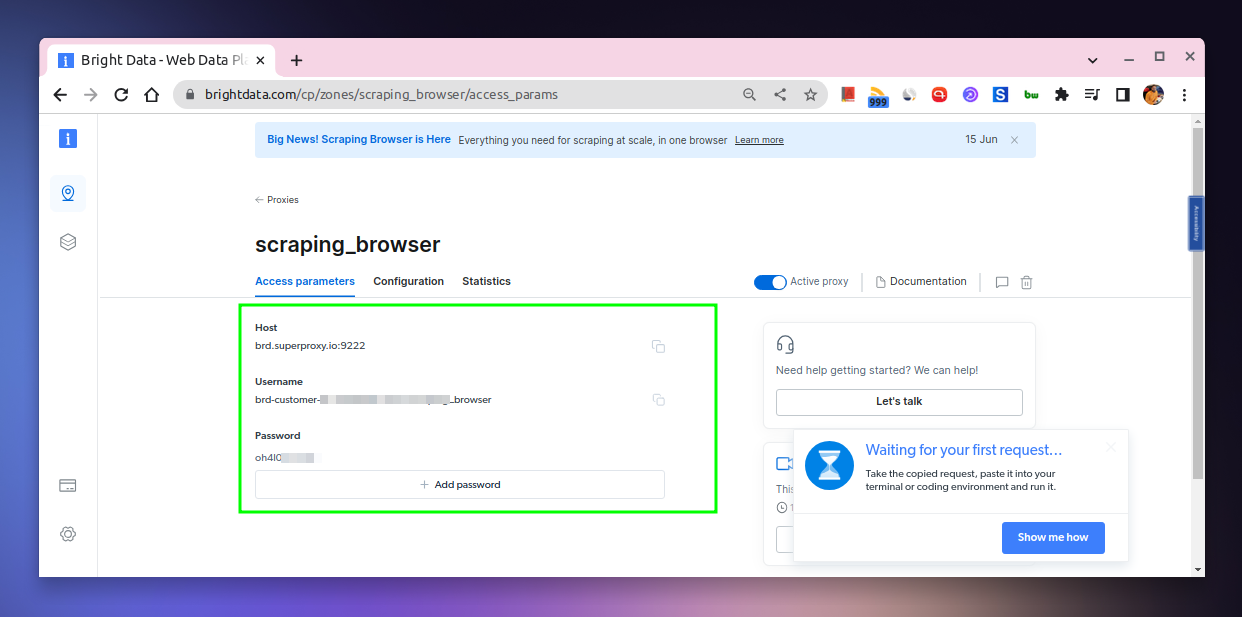Viewport: 1242px width, 617px height.
Task: Go back to the previous page
Action: (x=60, y=95)
